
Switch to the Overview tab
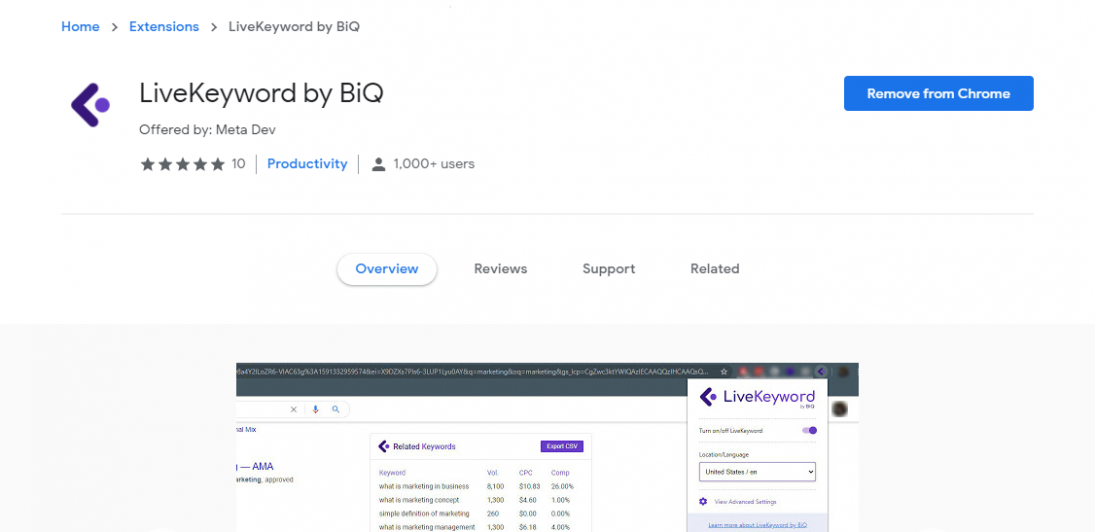387,269
